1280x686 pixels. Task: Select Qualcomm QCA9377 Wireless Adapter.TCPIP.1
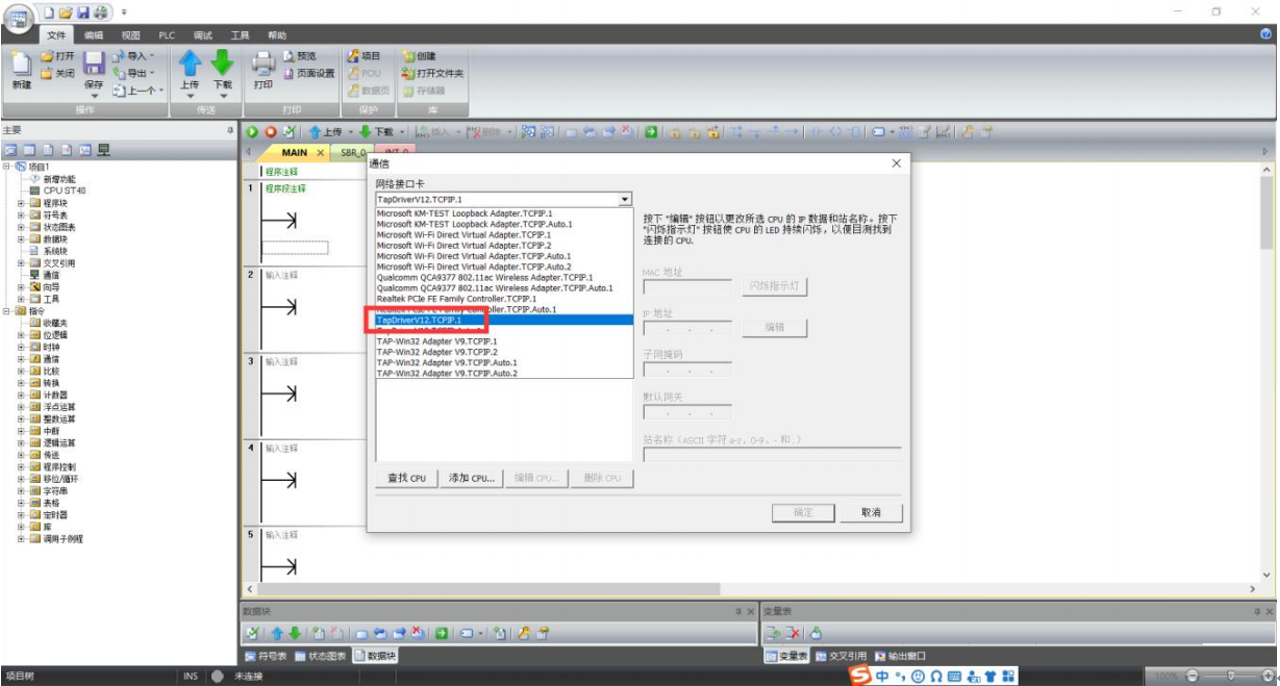504,277
